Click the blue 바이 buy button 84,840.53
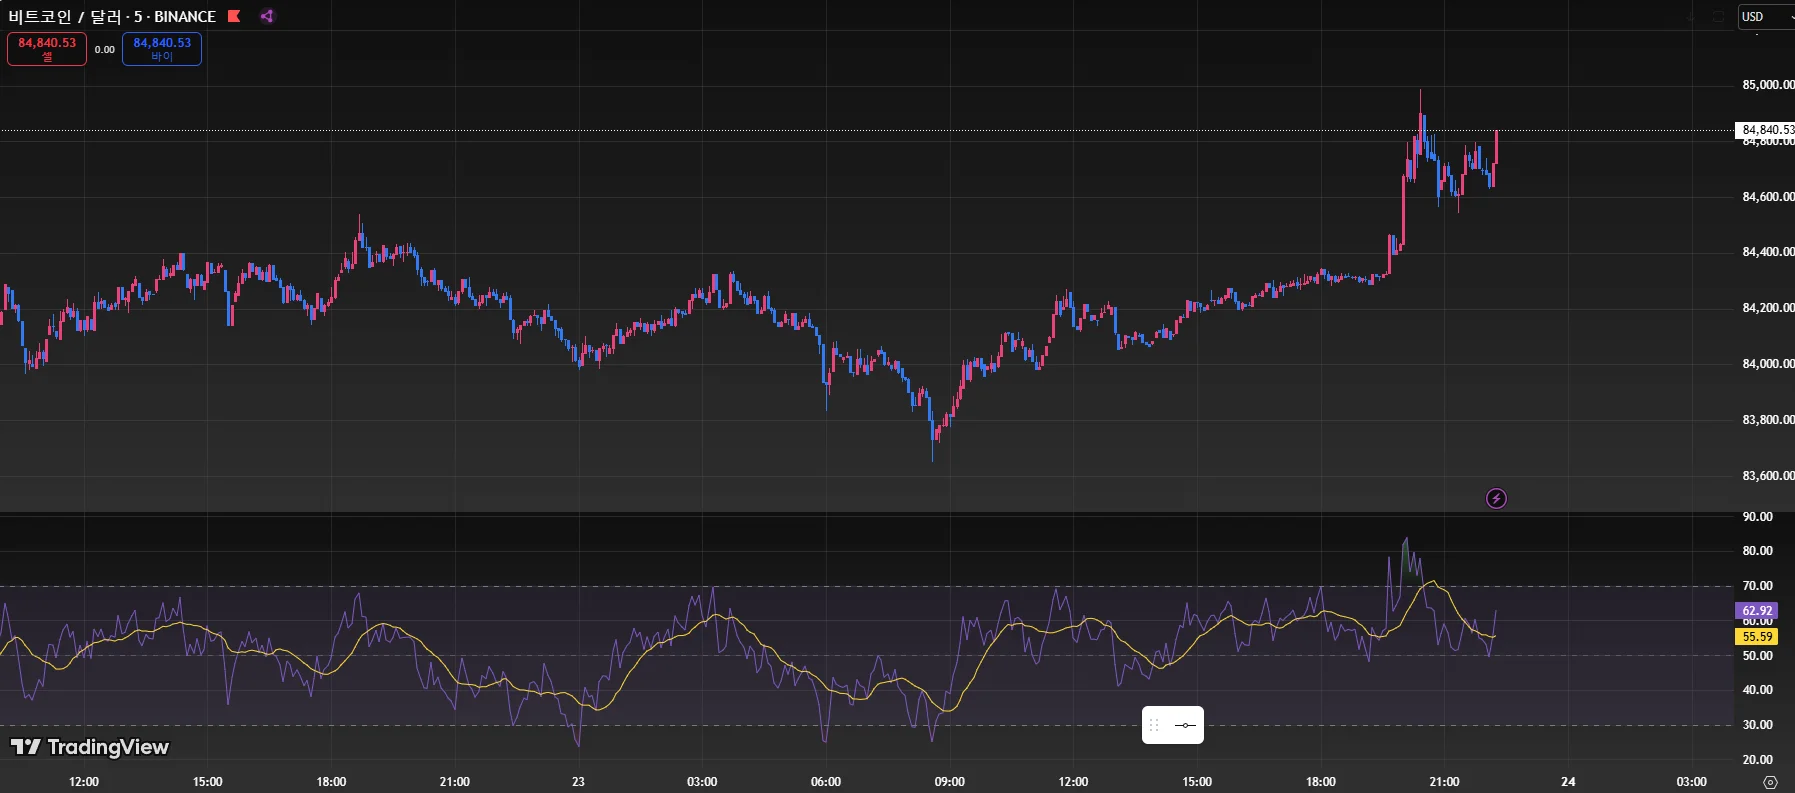The image size is (1795, 793). [162, 49]
